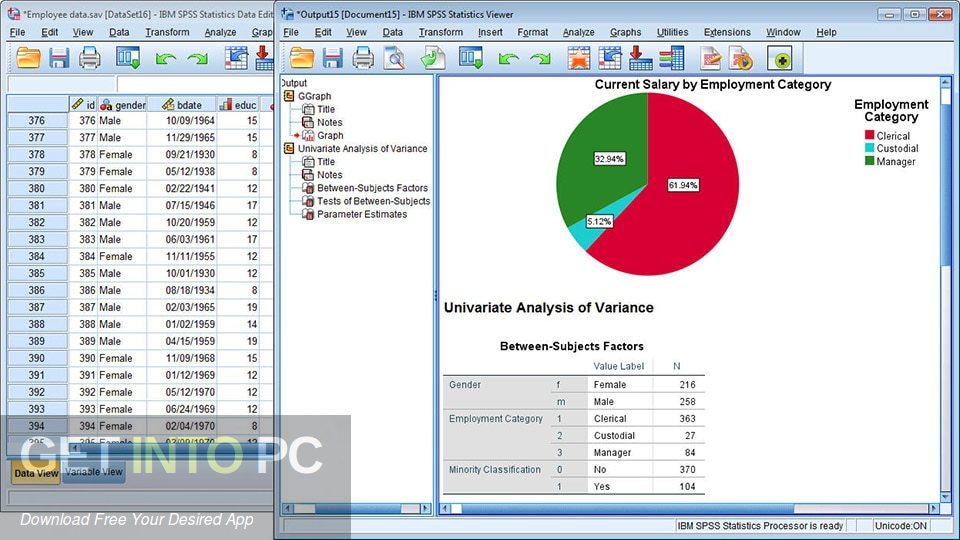
Task: Open Print Preview in the Viewer toolbar
Action: pyautogui.click(x=394, y=58)
